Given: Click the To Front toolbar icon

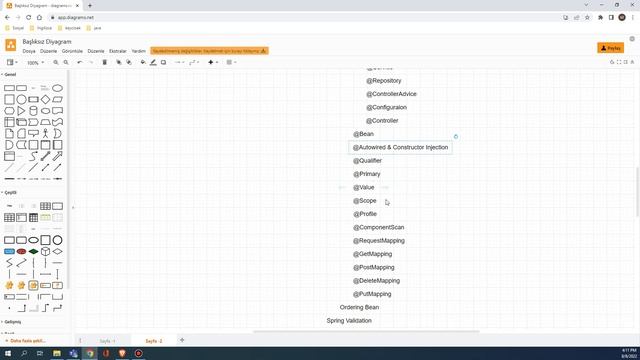Looking at the screenshot, I should click(118, 62).
